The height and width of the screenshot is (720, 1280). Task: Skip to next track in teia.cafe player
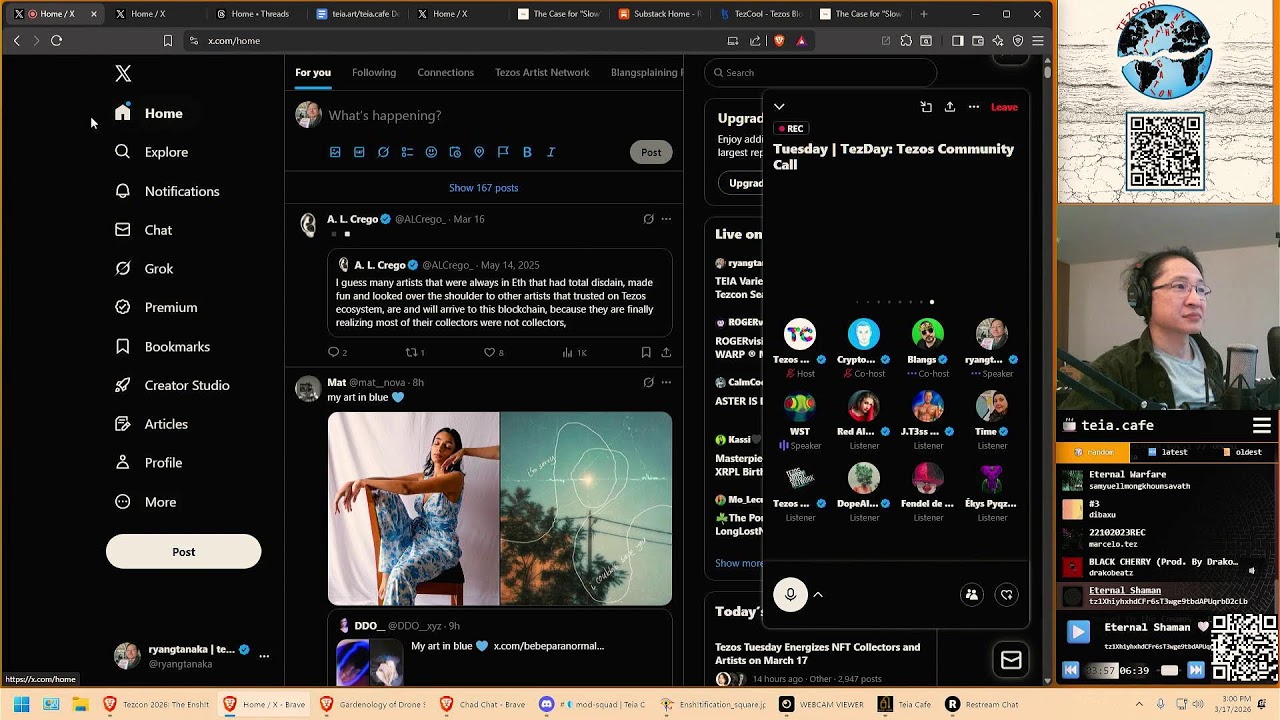(1195, 670)
